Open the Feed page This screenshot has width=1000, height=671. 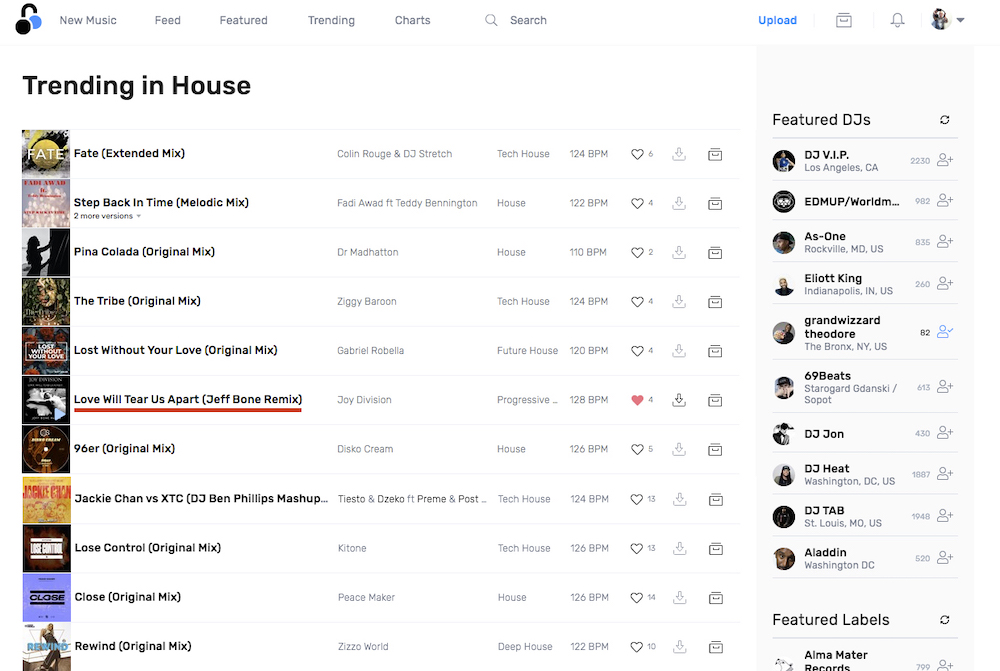168,20
